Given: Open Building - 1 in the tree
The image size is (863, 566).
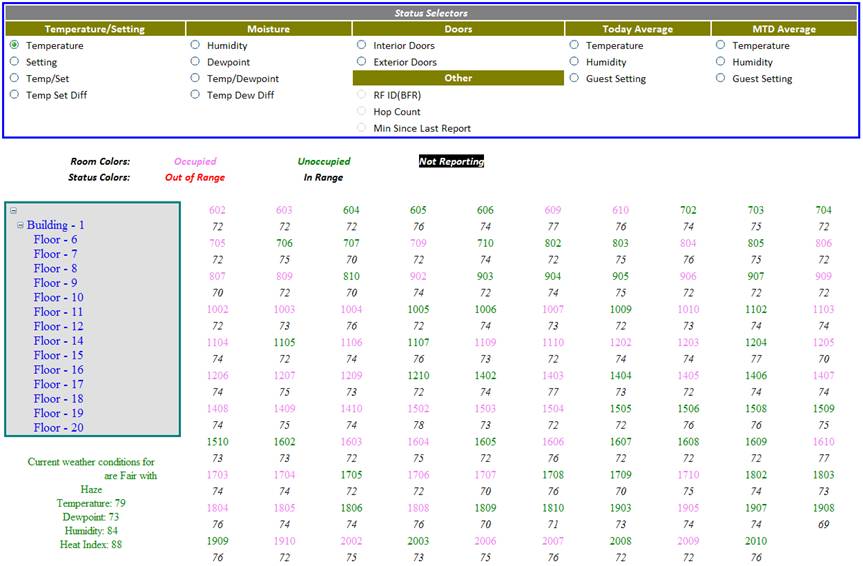Looking at the screenshot, I should [x=56, y=225].
